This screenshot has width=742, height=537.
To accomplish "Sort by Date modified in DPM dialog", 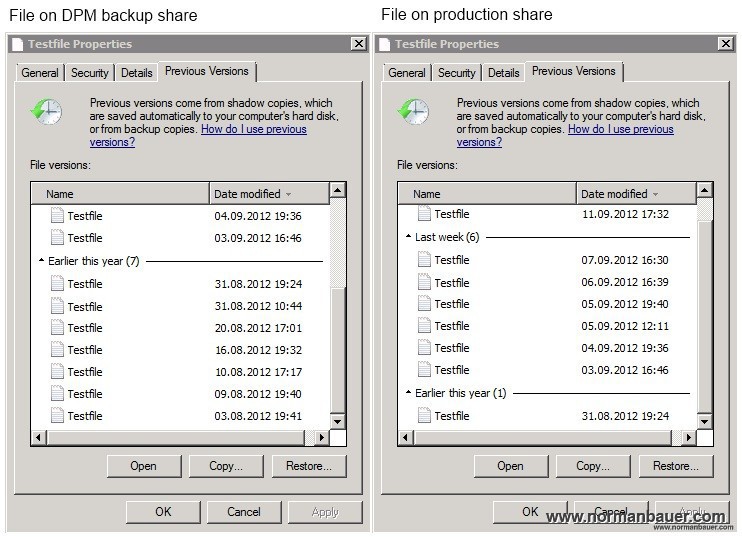I will coord(250,194).
